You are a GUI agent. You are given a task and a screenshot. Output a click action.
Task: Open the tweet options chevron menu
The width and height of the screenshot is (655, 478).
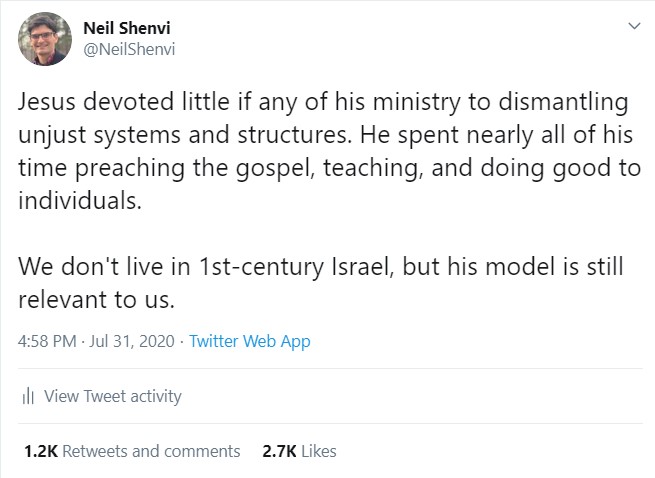click(633, 25)
